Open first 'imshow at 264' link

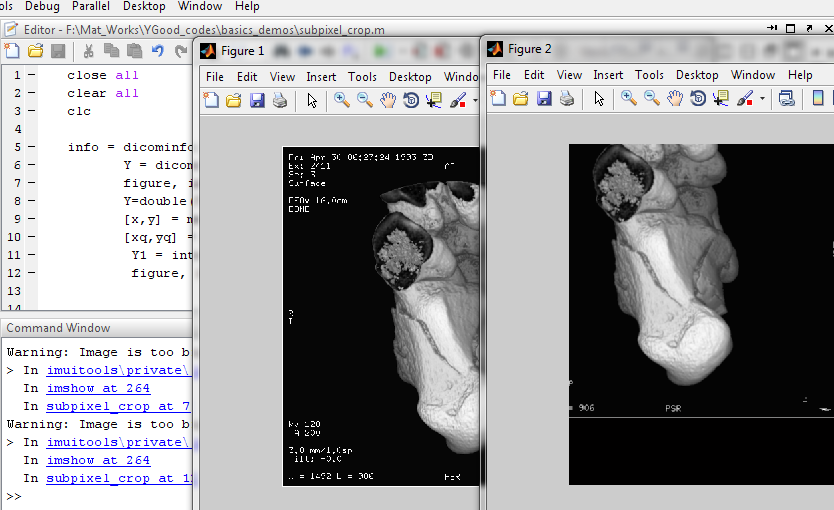(x=98, y=388)
